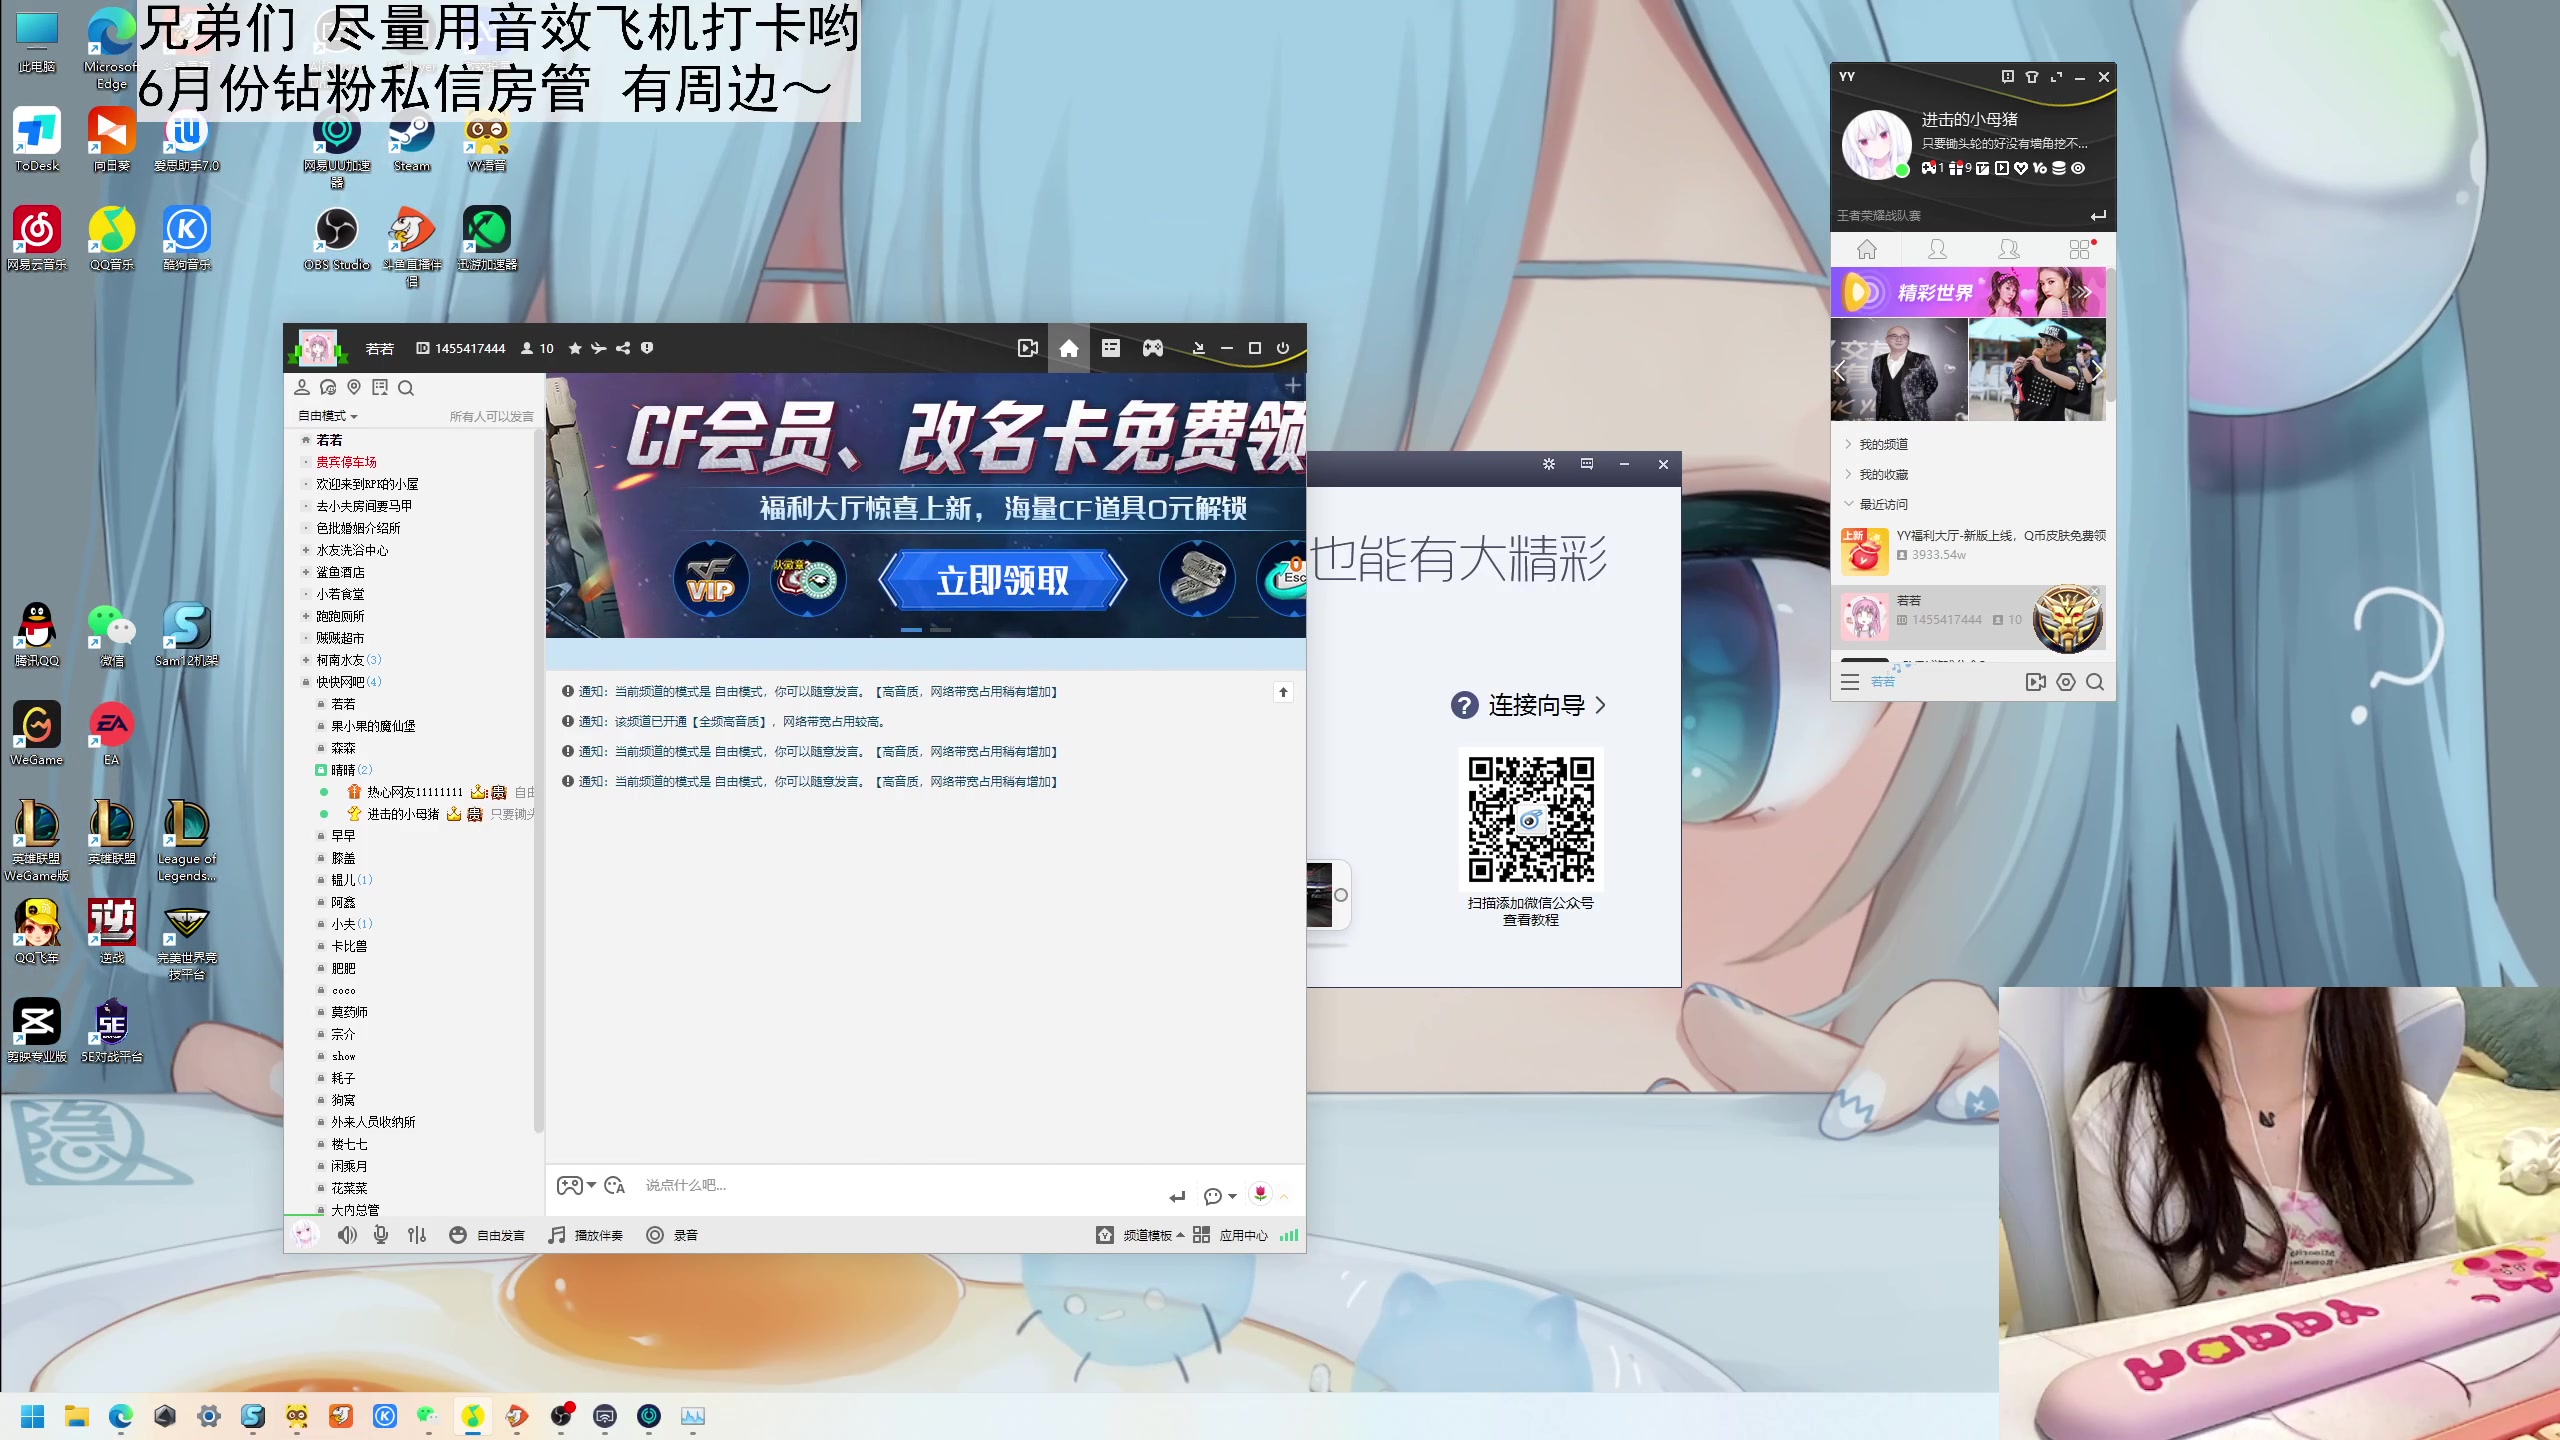2560x1440 pixels.
Task: Click search magnifier at YY window bottom
Action: click(2095, 682)
